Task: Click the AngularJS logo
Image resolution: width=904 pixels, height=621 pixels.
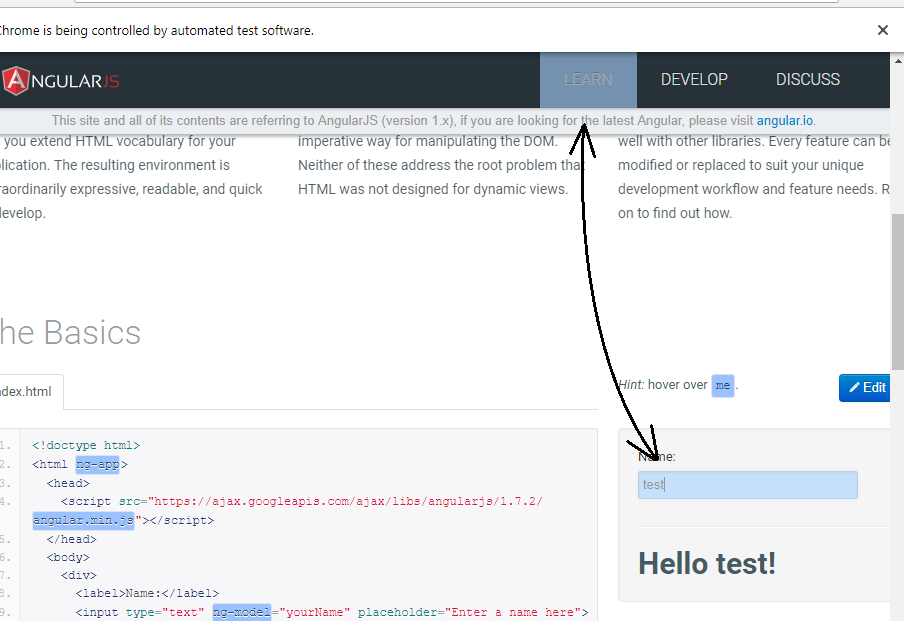Action: pyautogui.click(x=60, y=81)
